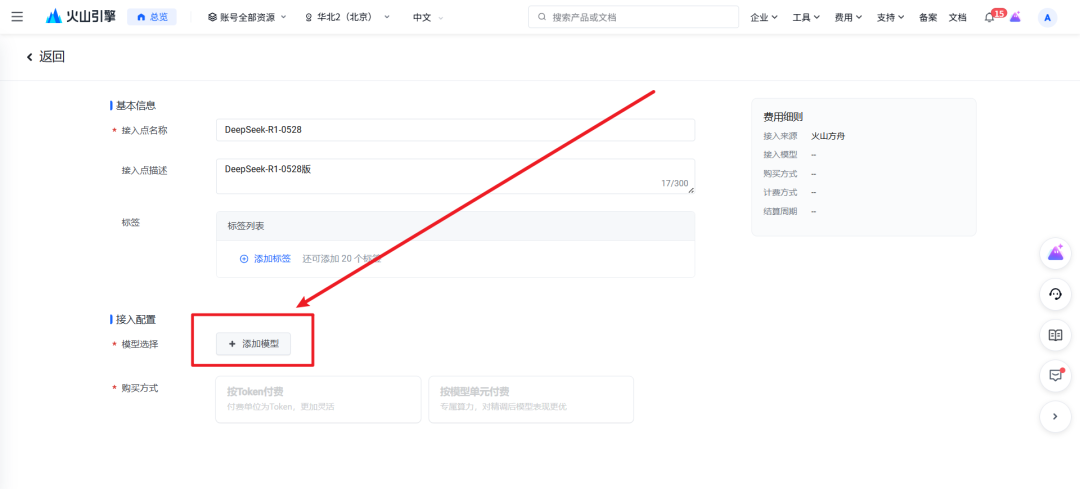Screen dimensions: 1080x489
Task: Open the feedback message icon on right
Action: pyautogui.click(x=1055, y=375)
